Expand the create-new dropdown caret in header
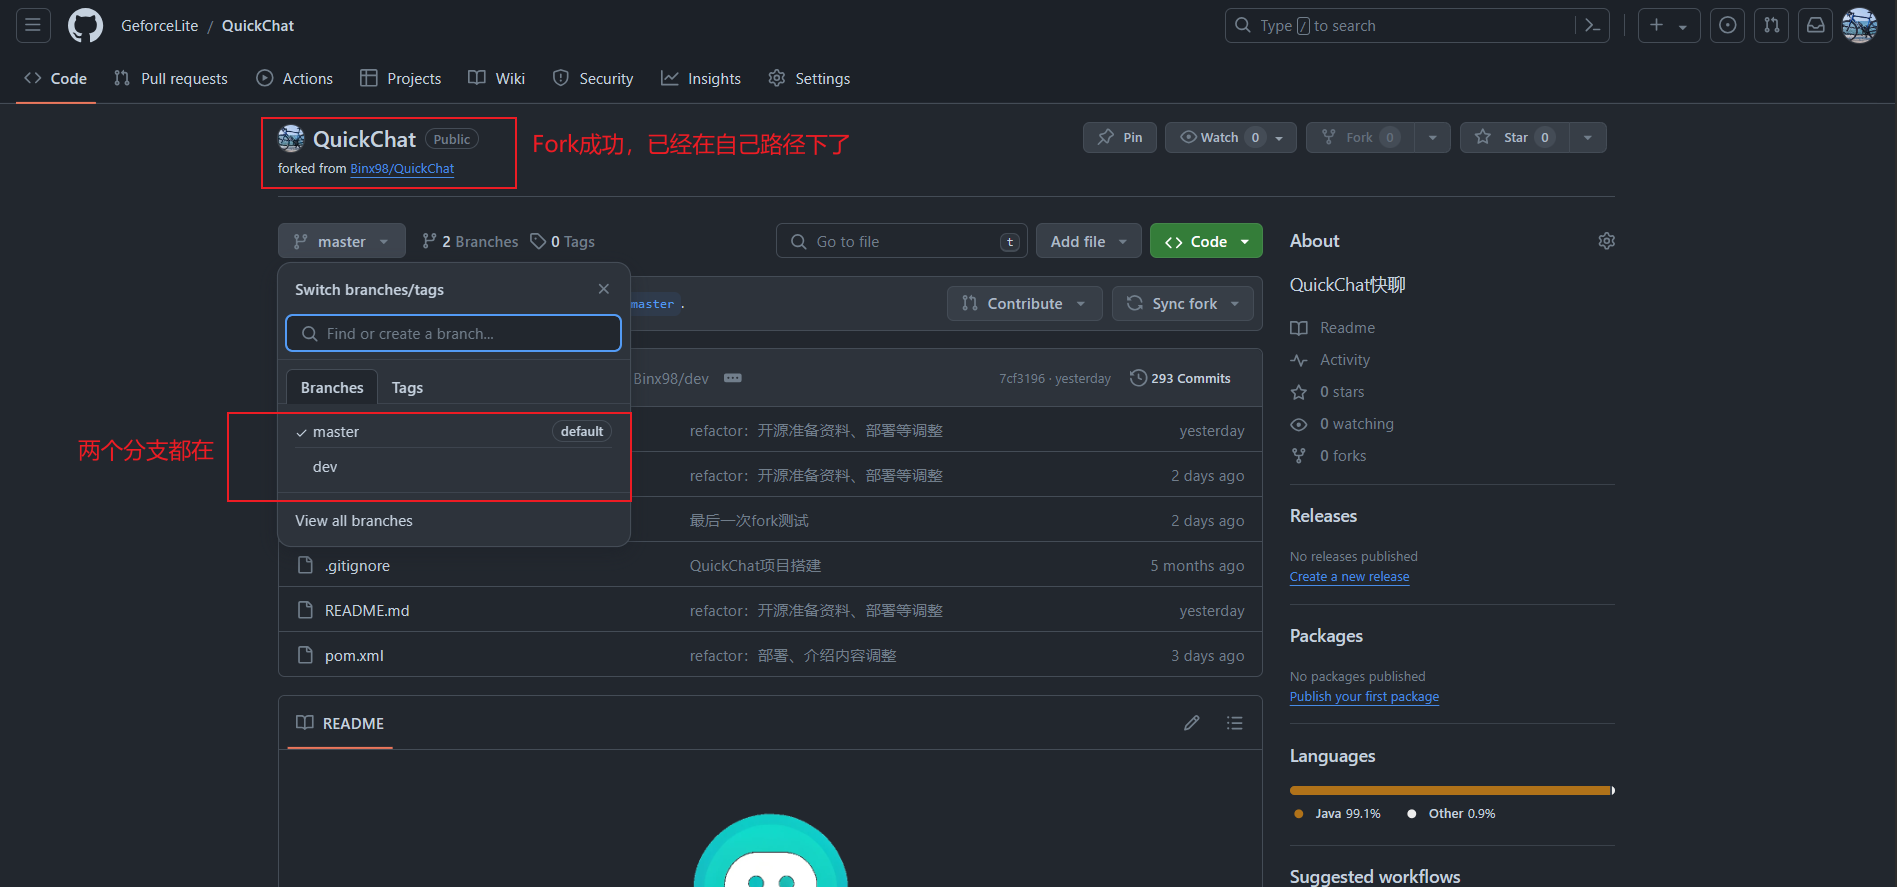This screenshot has width=1897, height=887. pos(1683,26)
